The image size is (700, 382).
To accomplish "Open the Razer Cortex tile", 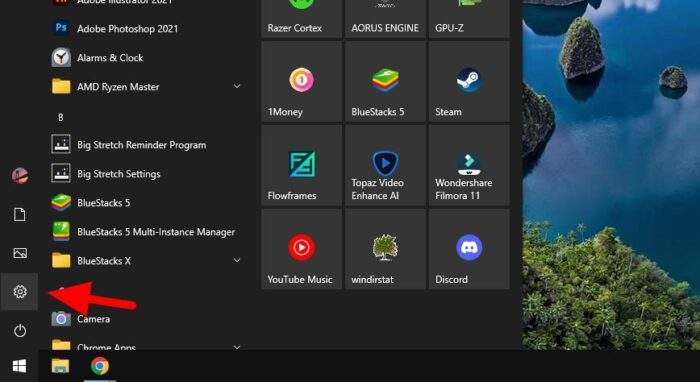I will click(301, 19).
